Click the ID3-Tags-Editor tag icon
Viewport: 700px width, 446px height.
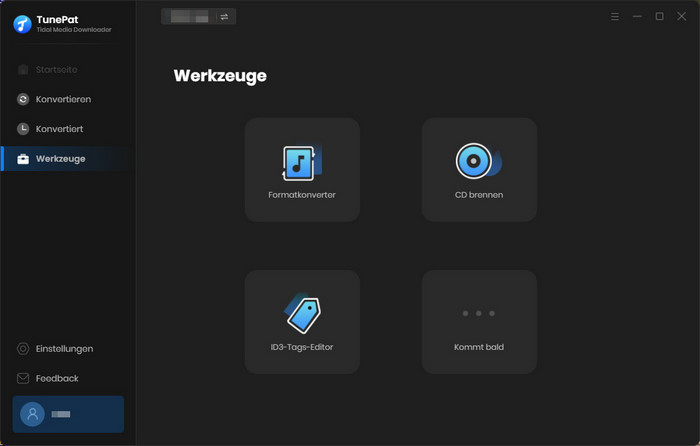pos(303,313)
